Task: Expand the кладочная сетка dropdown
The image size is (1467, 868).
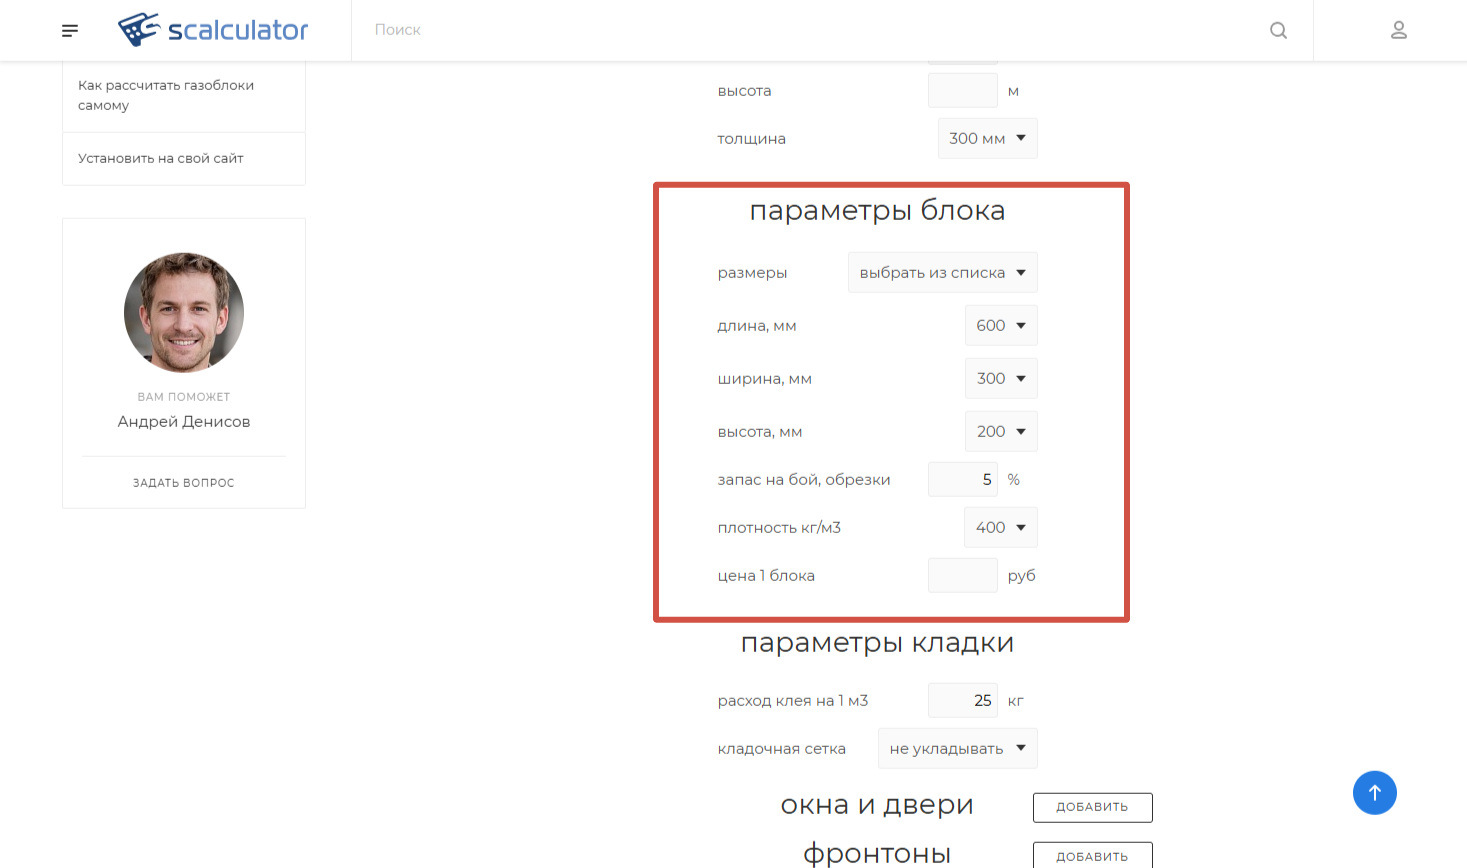Action: coord(957,748)
